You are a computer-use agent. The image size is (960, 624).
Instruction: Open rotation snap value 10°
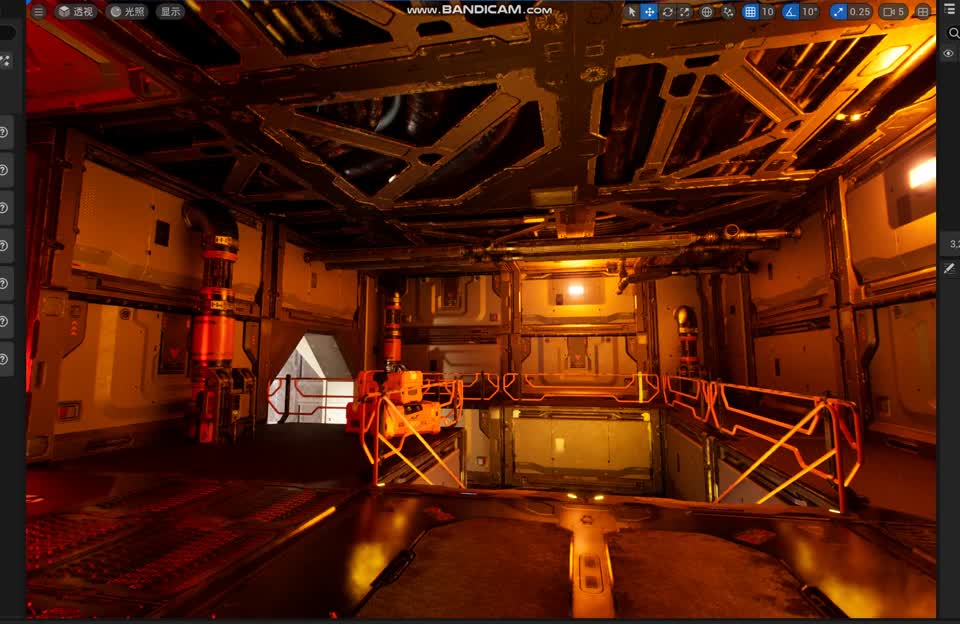809,12
